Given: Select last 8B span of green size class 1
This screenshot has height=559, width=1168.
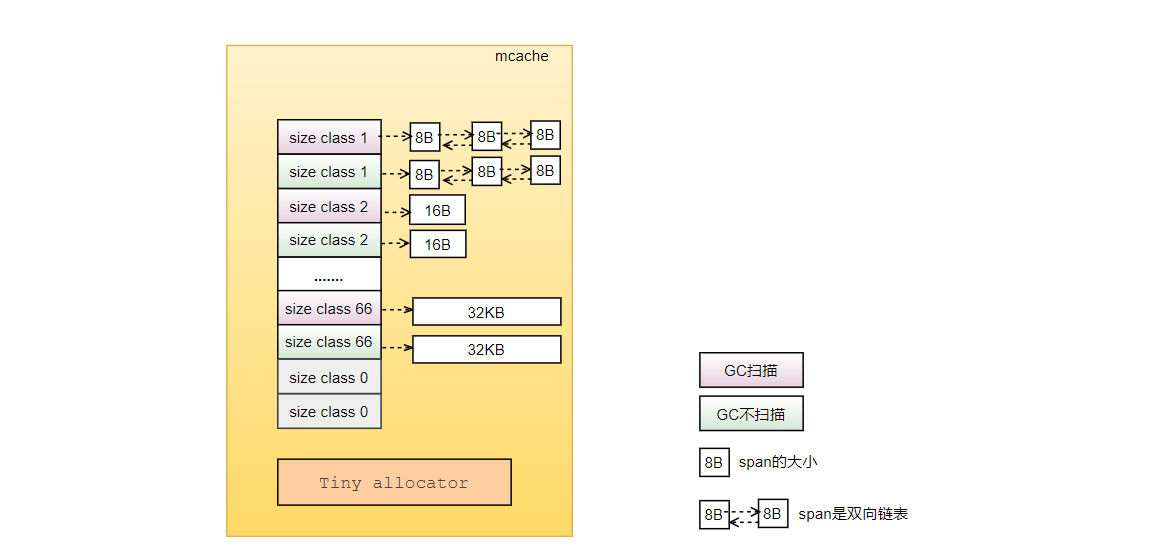Looking at the screenshot, I should 545,171.
